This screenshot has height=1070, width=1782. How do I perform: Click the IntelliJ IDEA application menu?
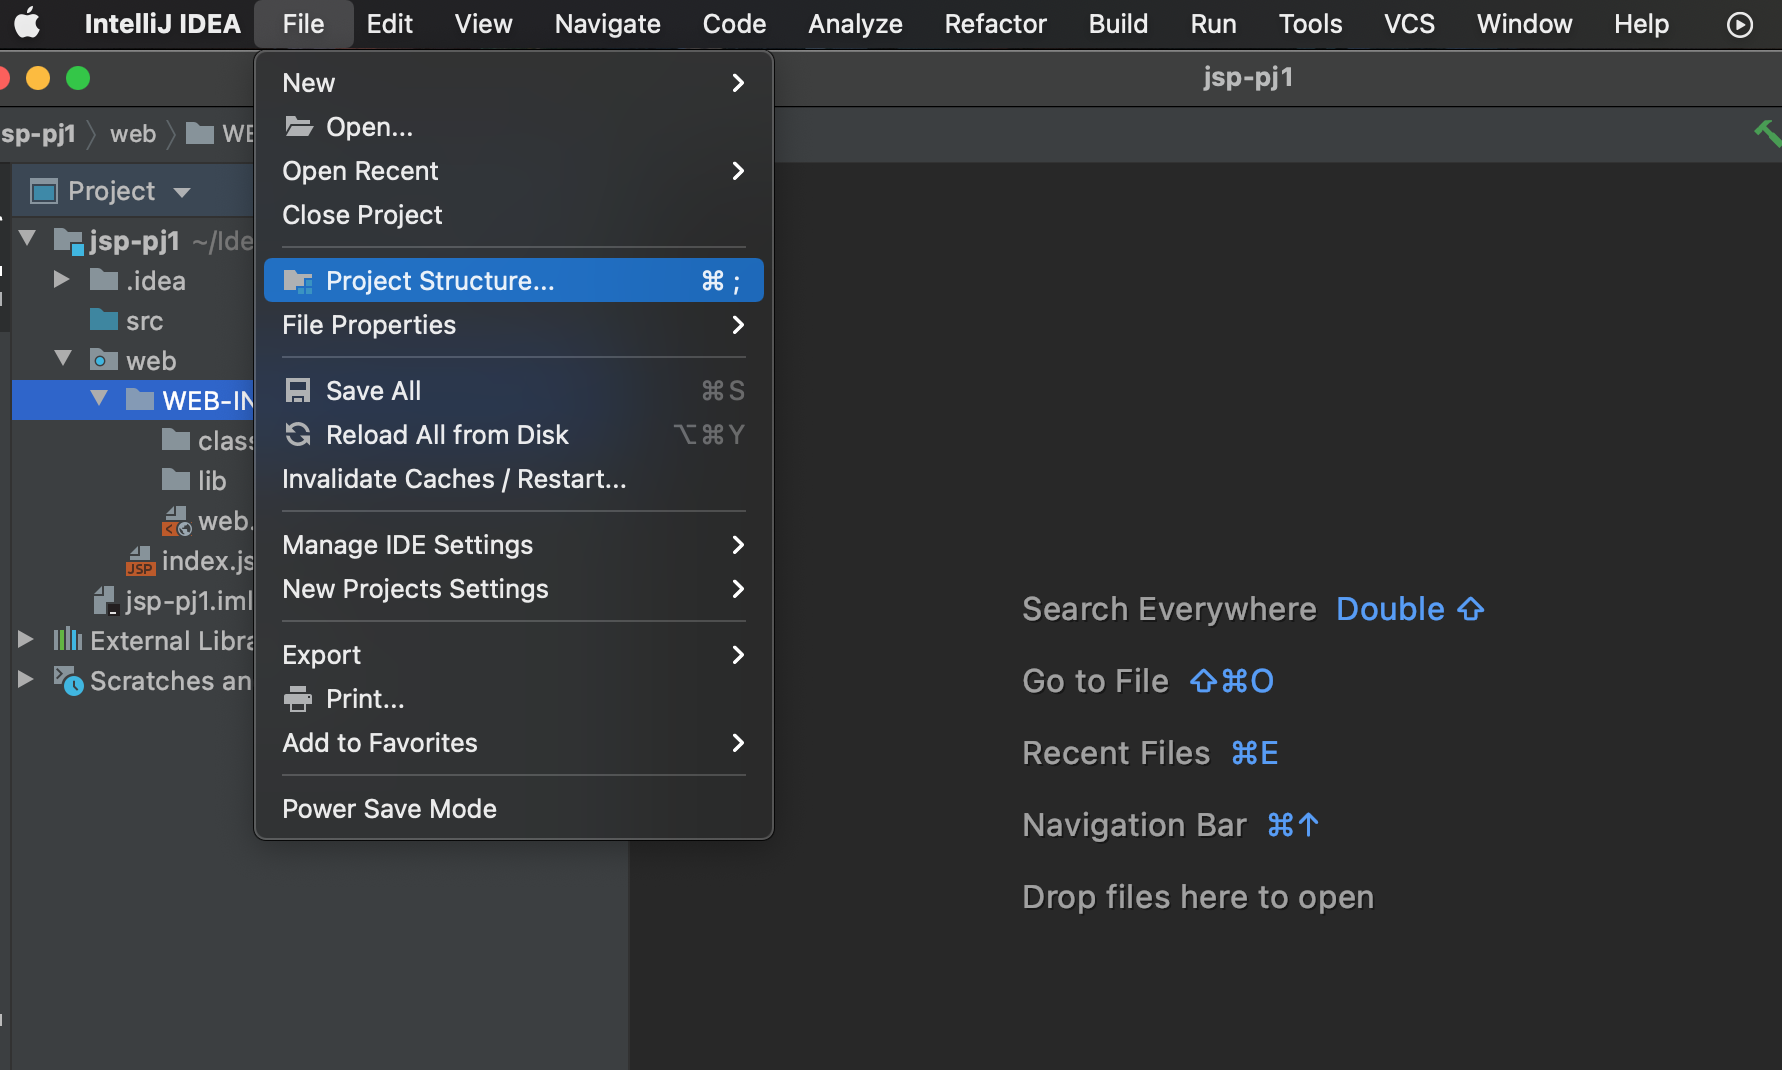pos(162,24)
